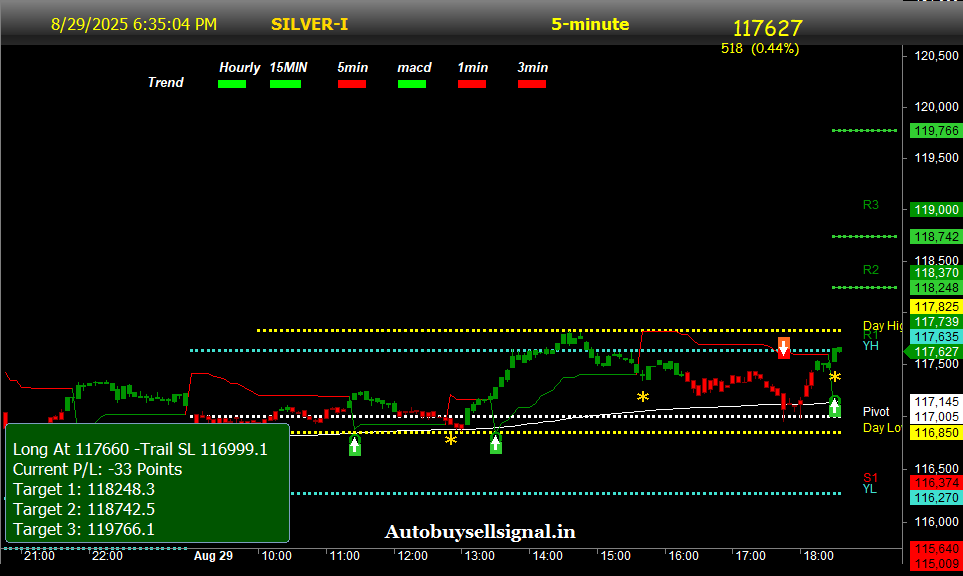963x576 pixels.
Task: Click the Aug 29 date on time axis
Action: coord(213,556)
